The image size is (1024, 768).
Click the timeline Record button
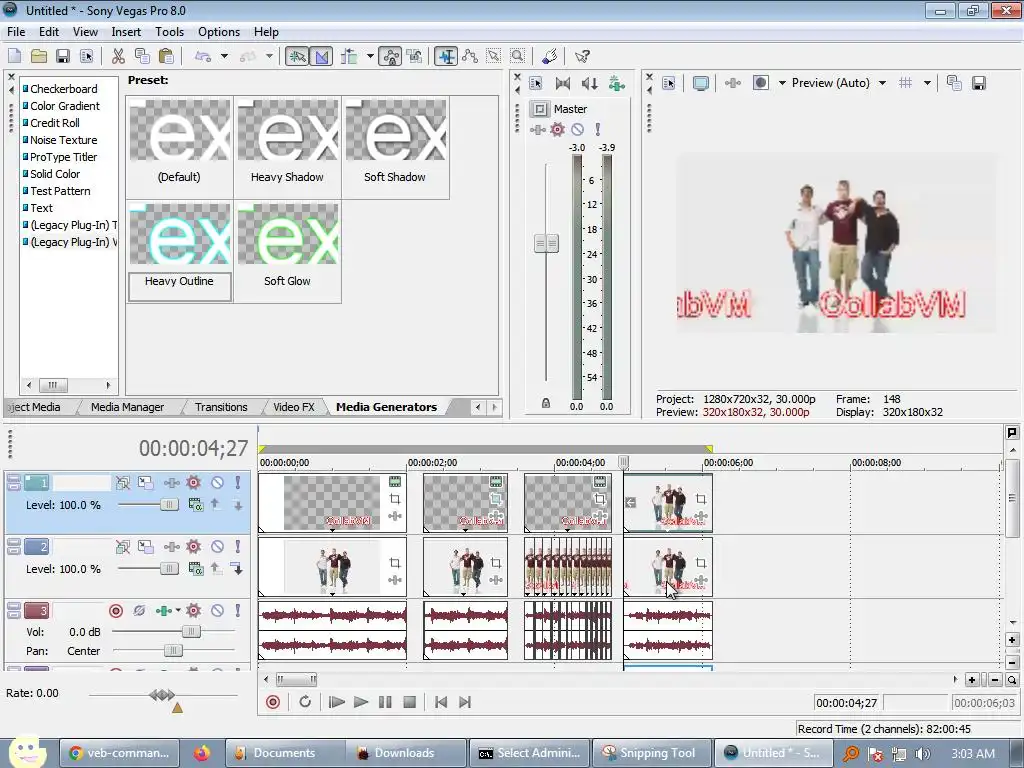273,702
